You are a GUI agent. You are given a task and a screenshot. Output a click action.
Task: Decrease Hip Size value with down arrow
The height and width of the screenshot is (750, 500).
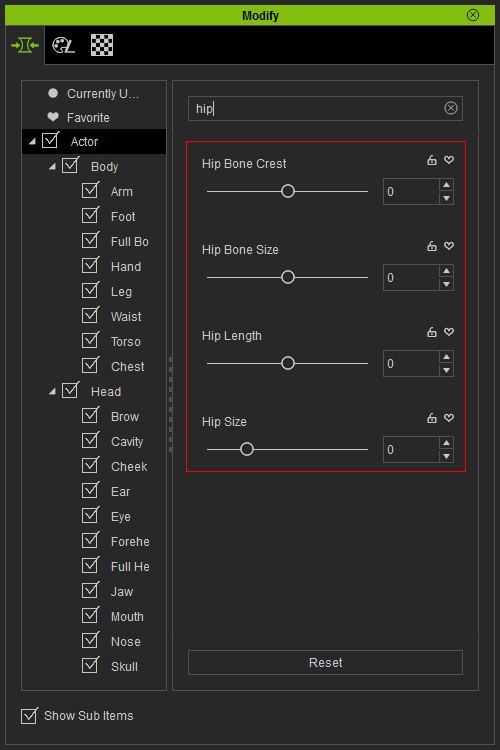[446, 456]
